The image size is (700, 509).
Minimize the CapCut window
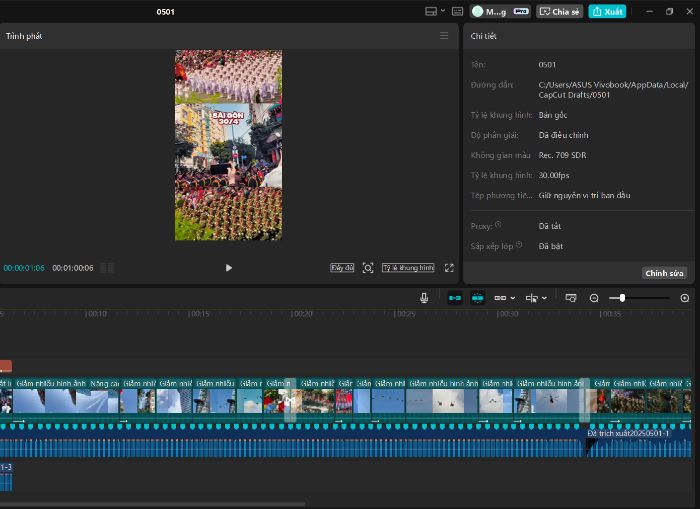pos(650,12)
